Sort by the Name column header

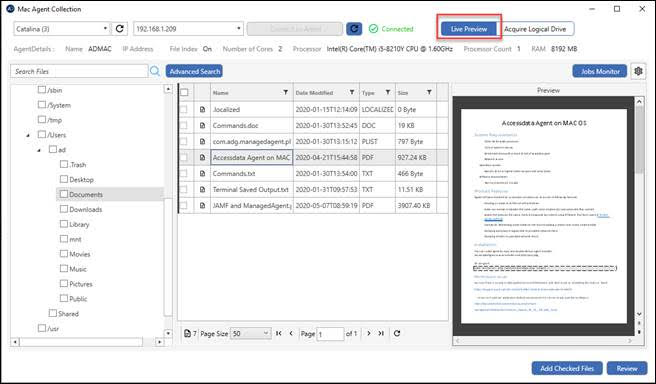[220, 92]
